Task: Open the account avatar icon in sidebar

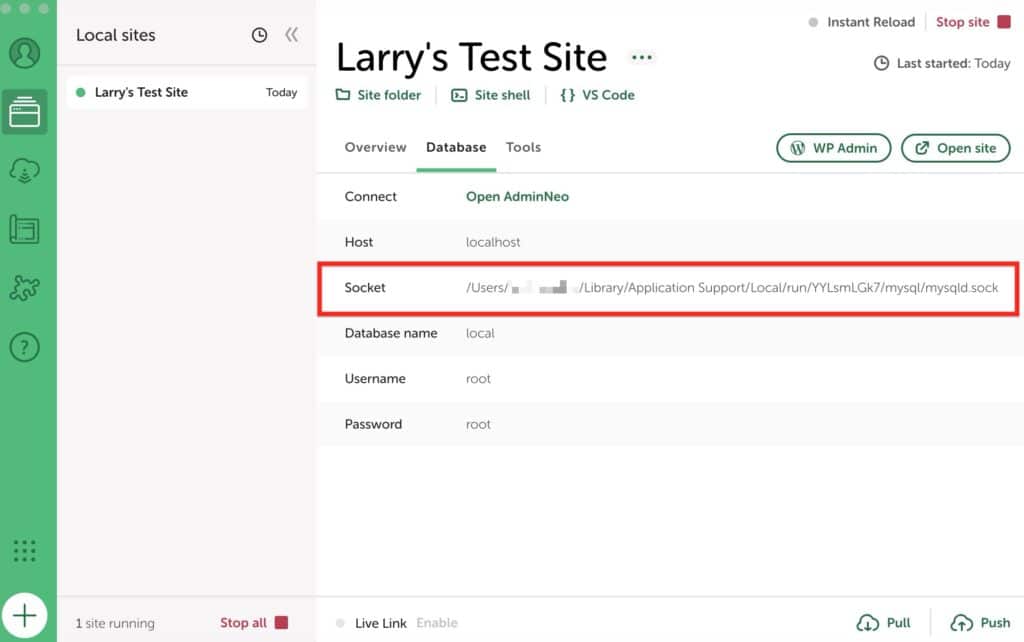Action: tap(25, 53)
